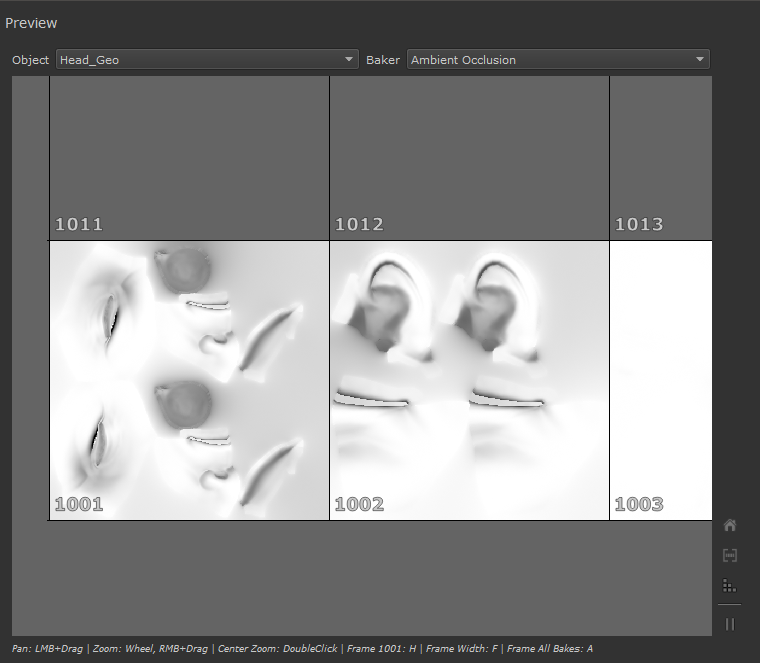Image resolution: width=760 pixels, height=663 pixels.
Task: Click the 1012 tile number label
Action: click(x=359, y=225)
